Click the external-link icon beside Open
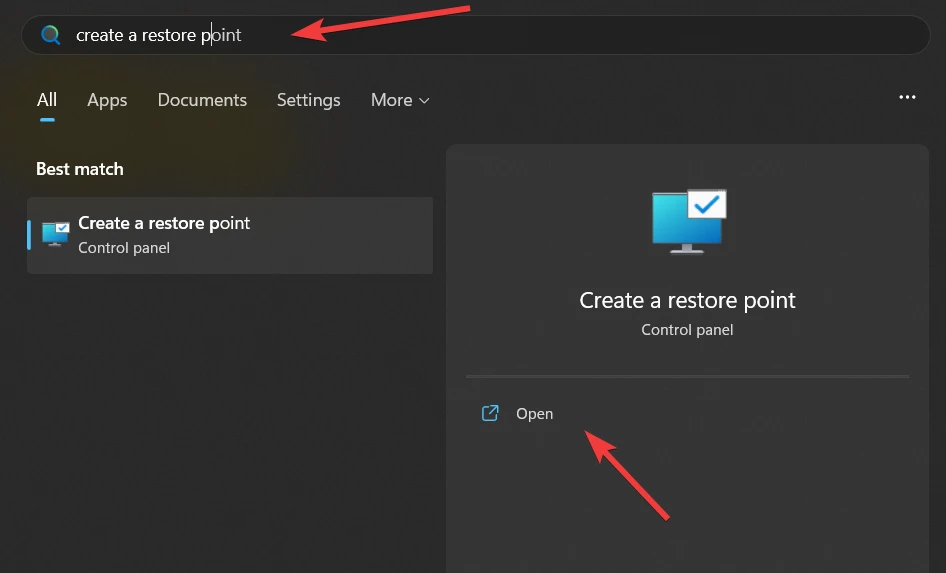 [x=490, y=413]
